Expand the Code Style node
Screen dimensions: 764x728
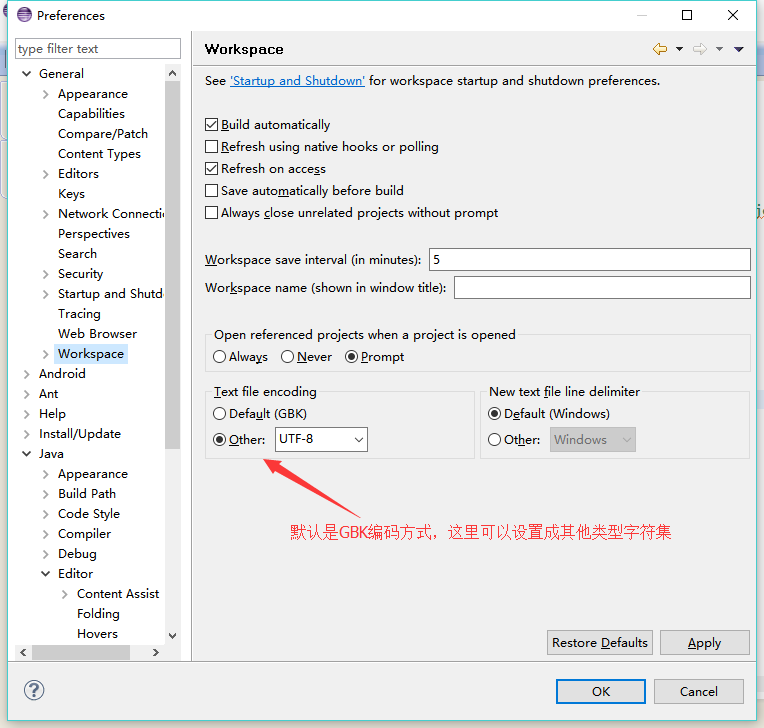click(46, 514)
